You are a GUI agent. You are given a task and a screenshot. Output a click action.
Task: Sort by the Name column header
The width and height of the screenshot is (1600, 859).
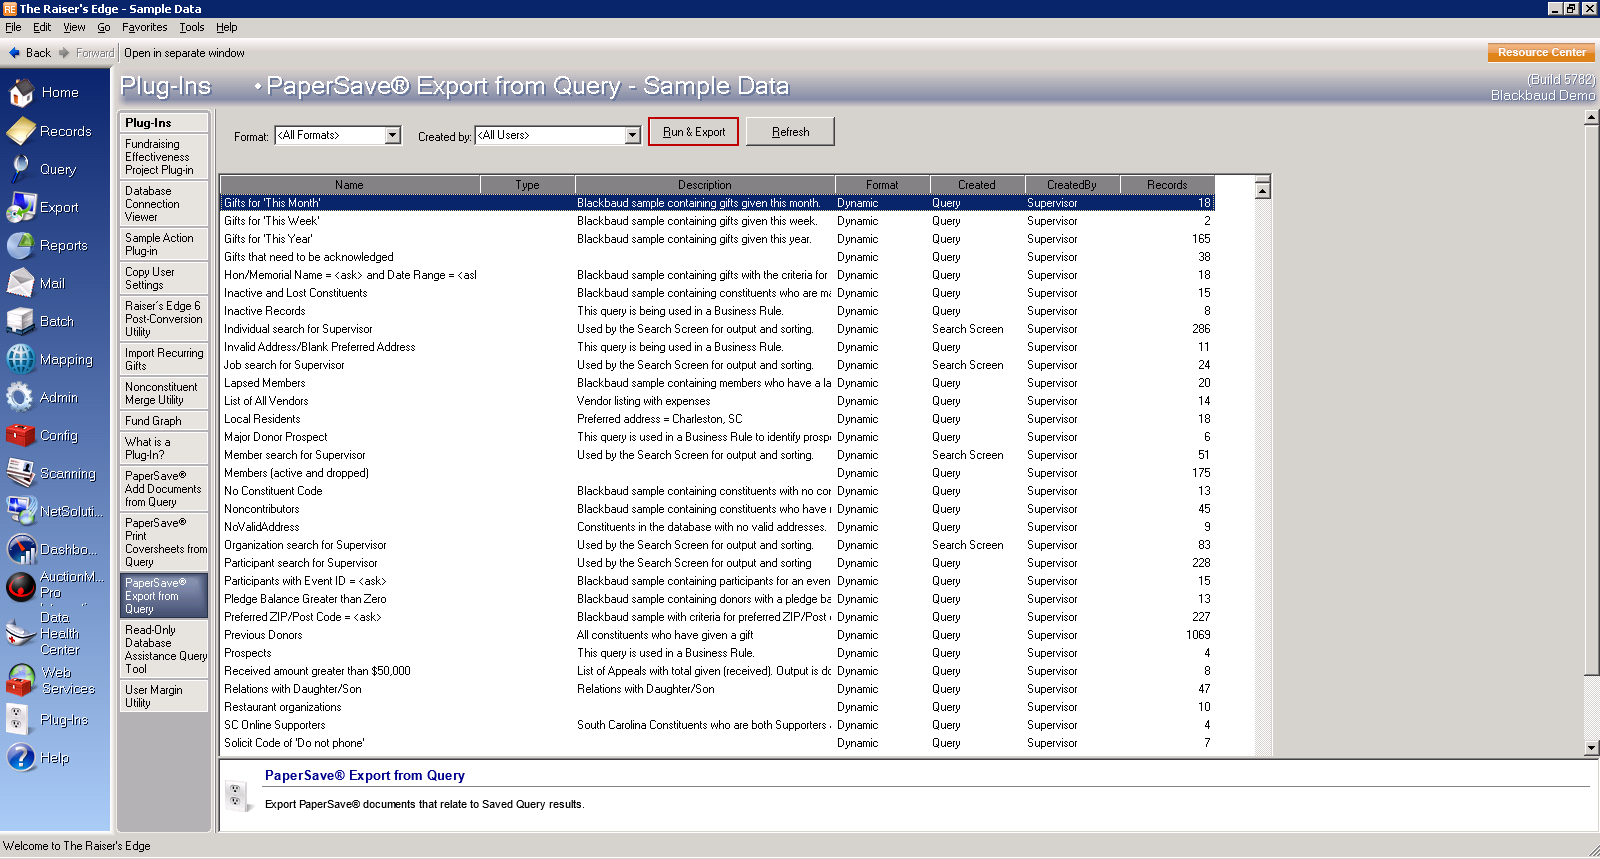(350, 185)
